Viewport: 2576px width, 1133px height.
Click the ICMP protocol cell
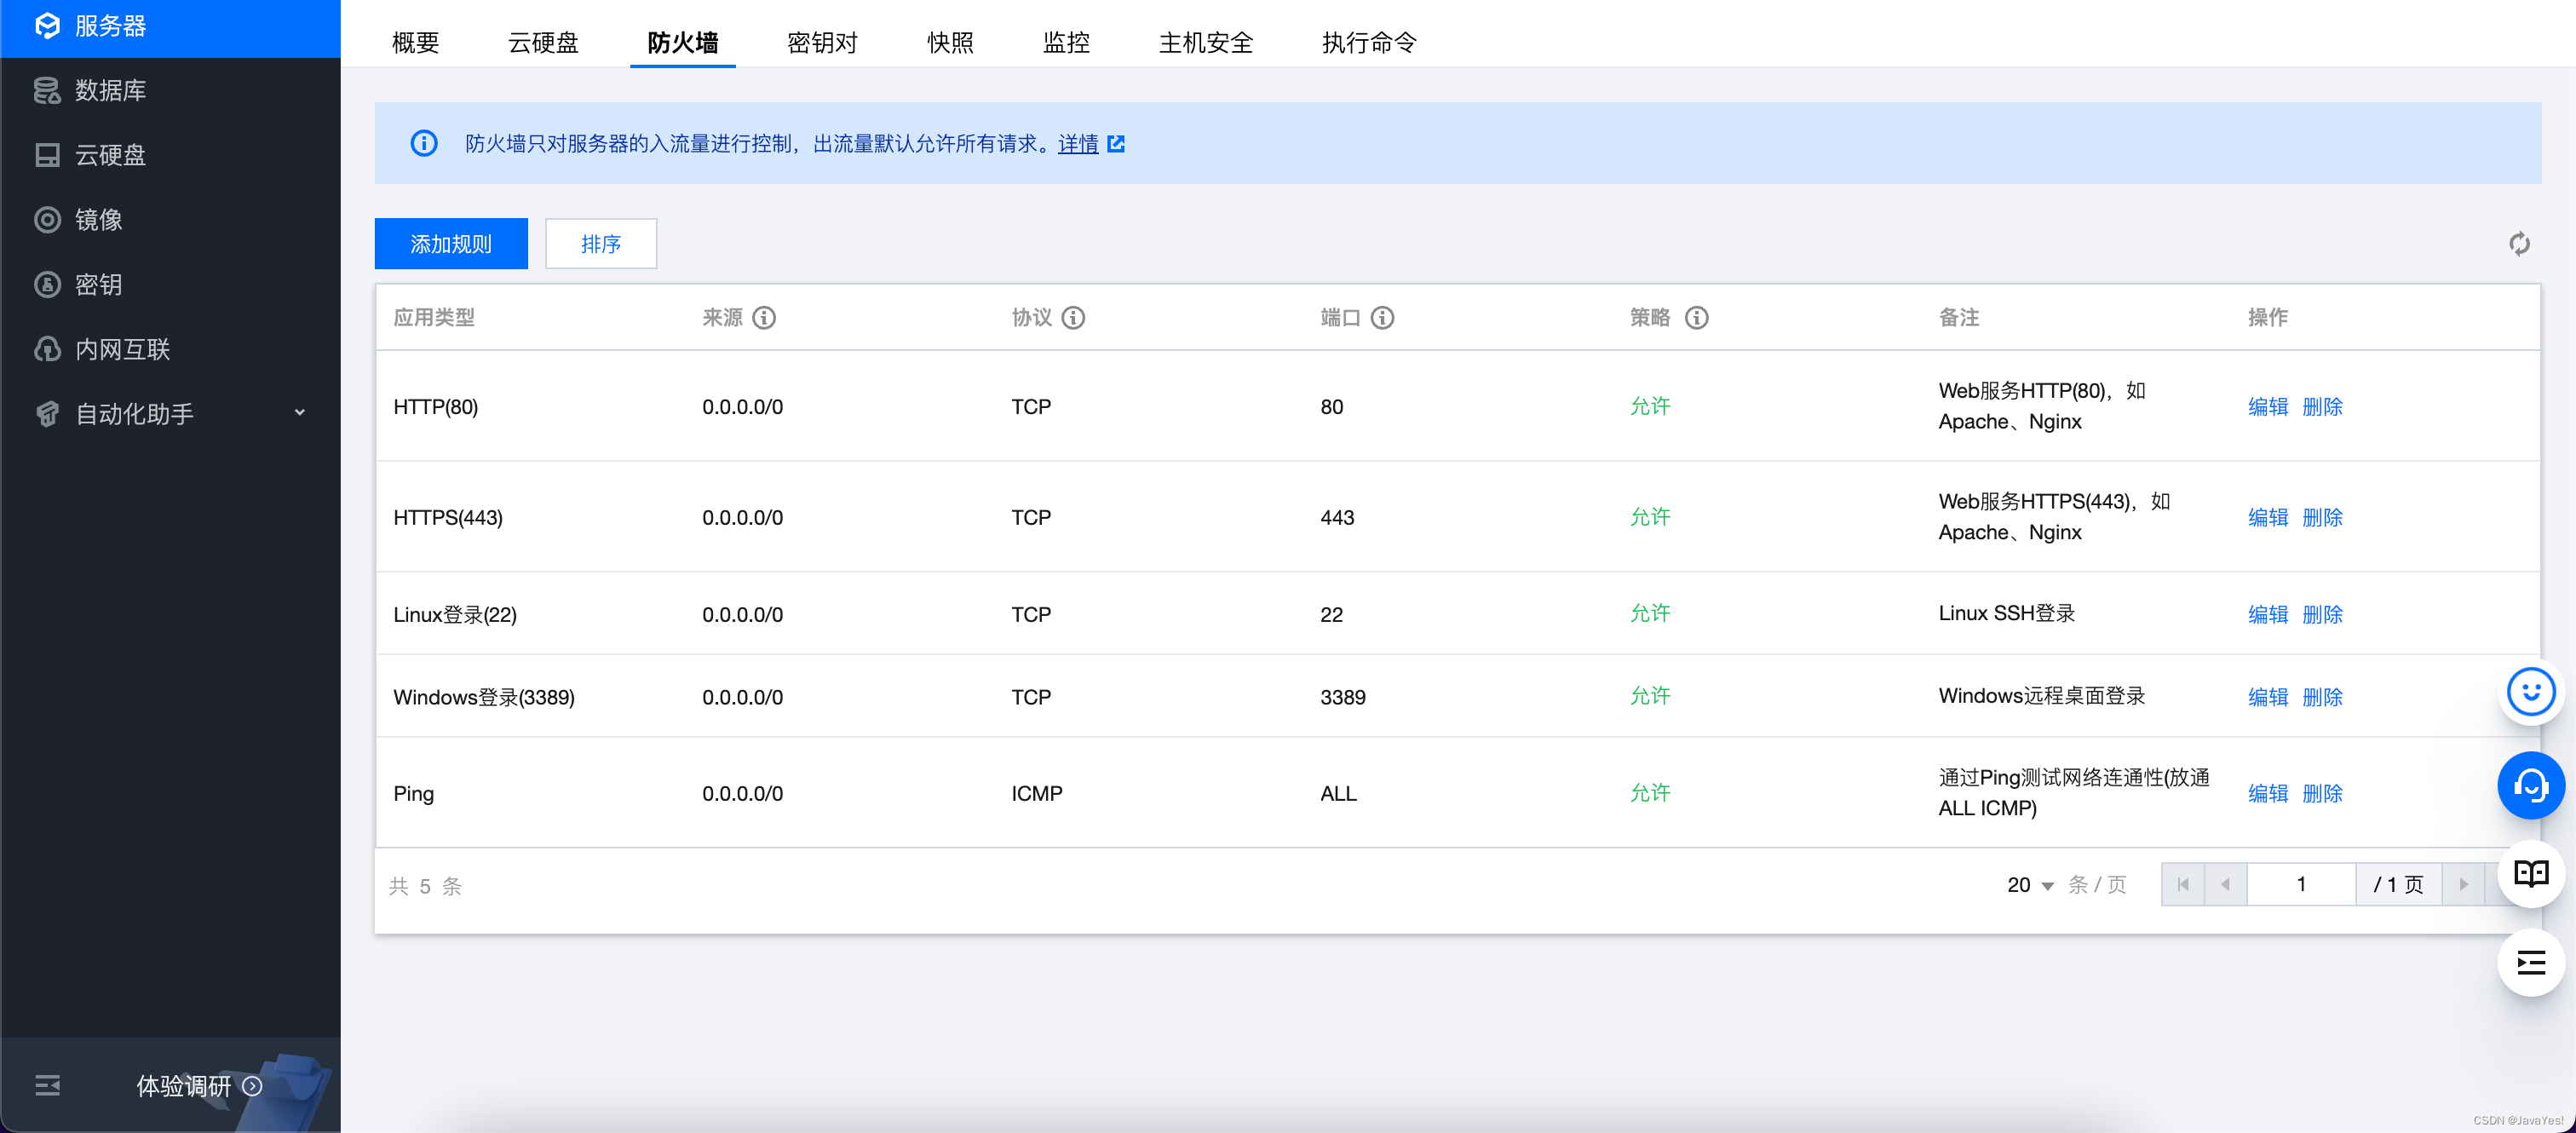point(1036,794)
